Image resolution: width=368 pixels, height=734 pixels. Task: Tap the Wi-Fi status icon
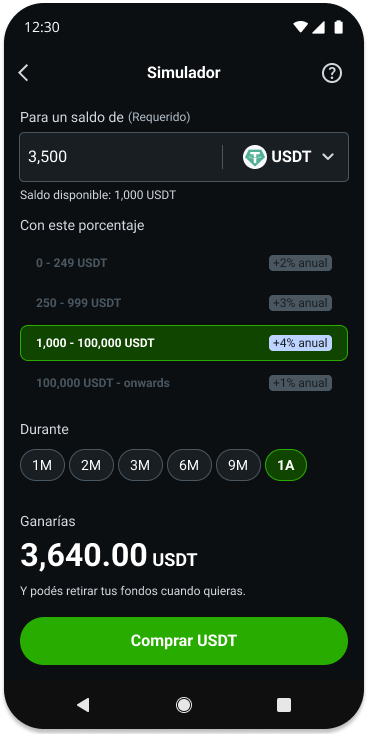(300, 28)
